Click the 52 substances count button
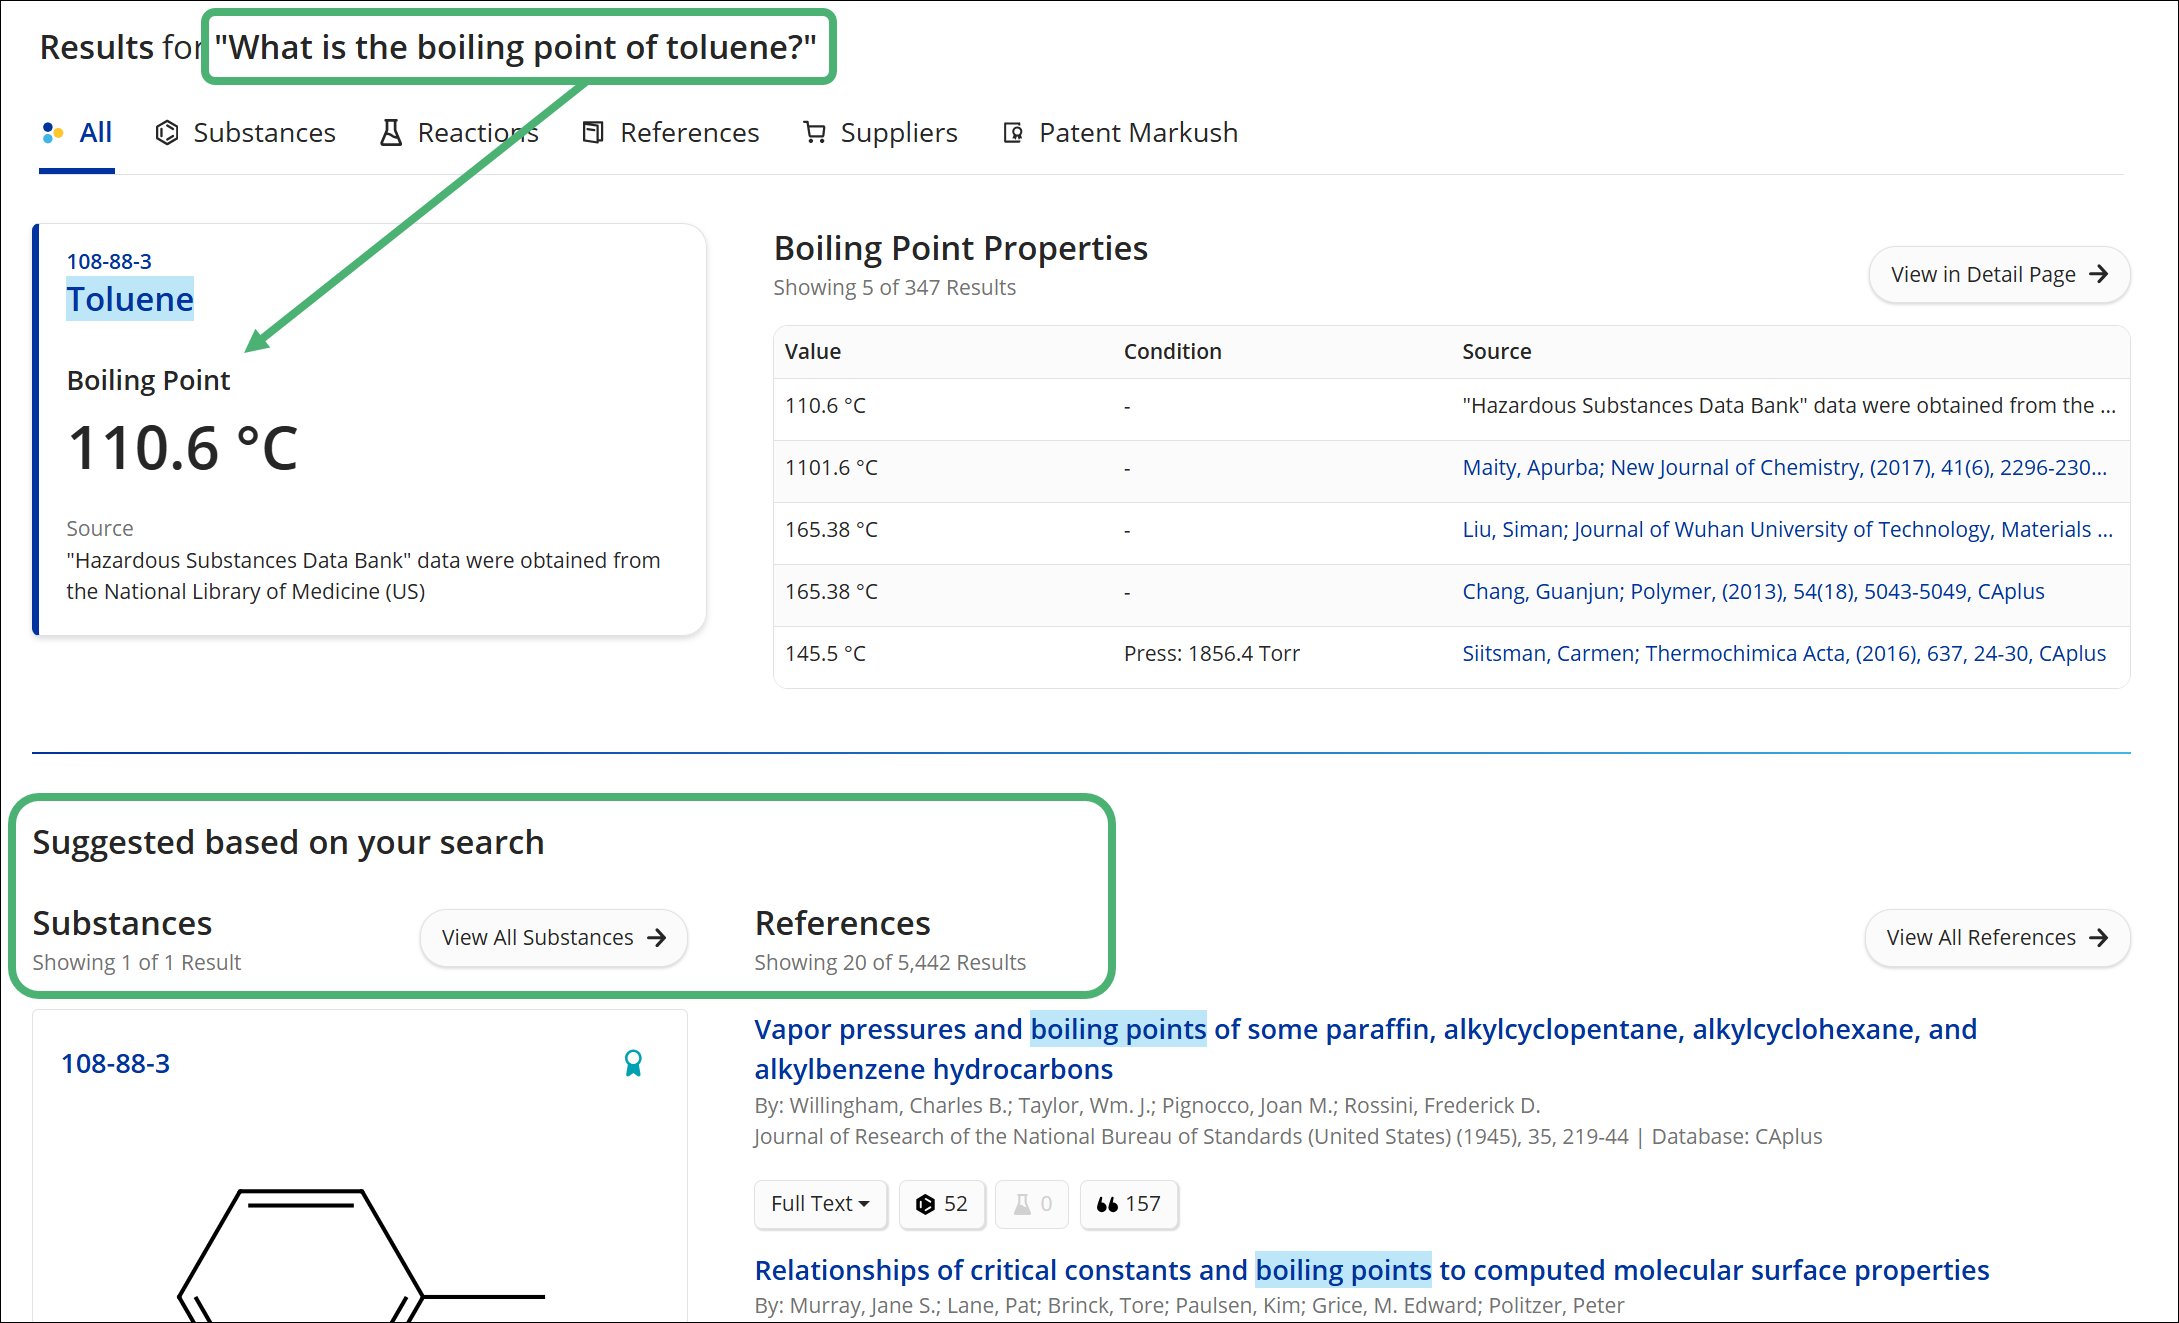Image resolution: width=2179 pixels, height=1323 pixels. 942,1204
